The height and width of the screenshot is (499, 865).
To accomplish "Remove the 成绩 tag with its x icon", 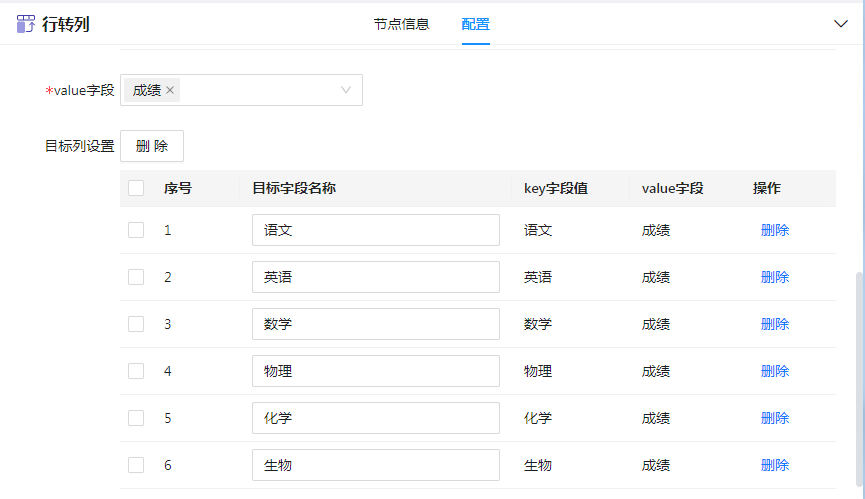I will 170,90.
